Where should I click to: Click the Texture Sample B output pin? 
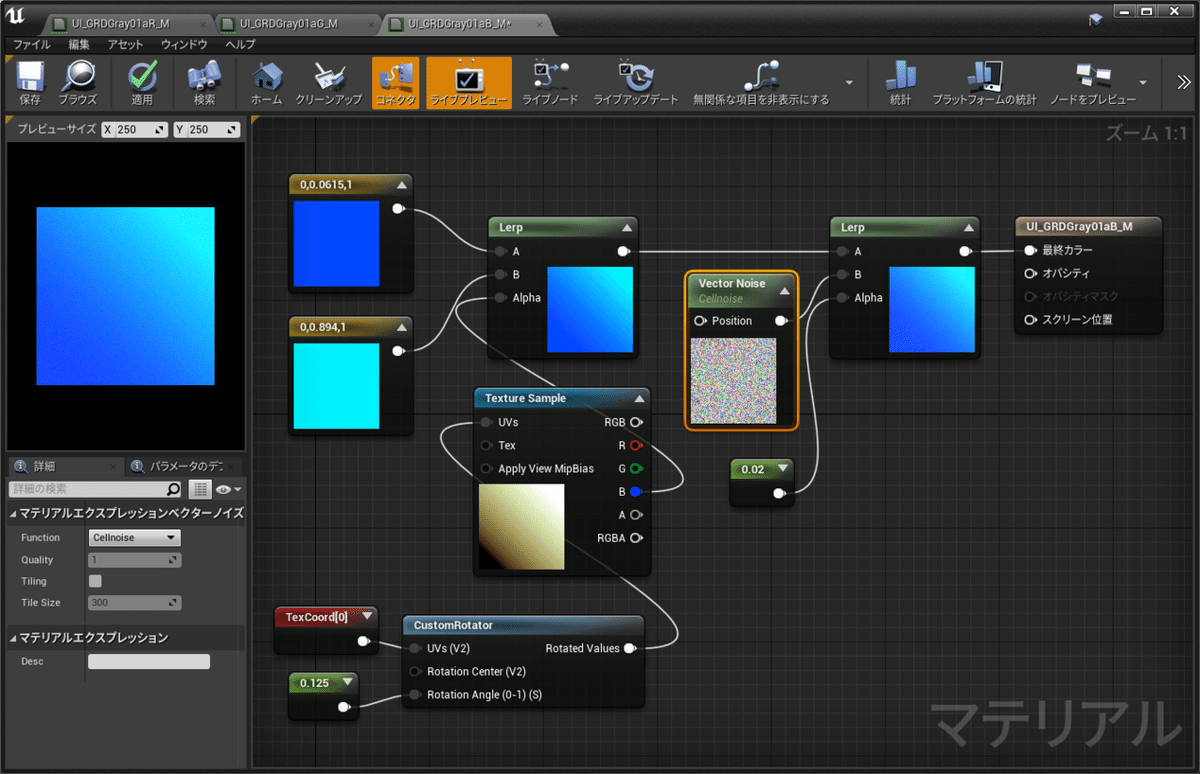635,491
